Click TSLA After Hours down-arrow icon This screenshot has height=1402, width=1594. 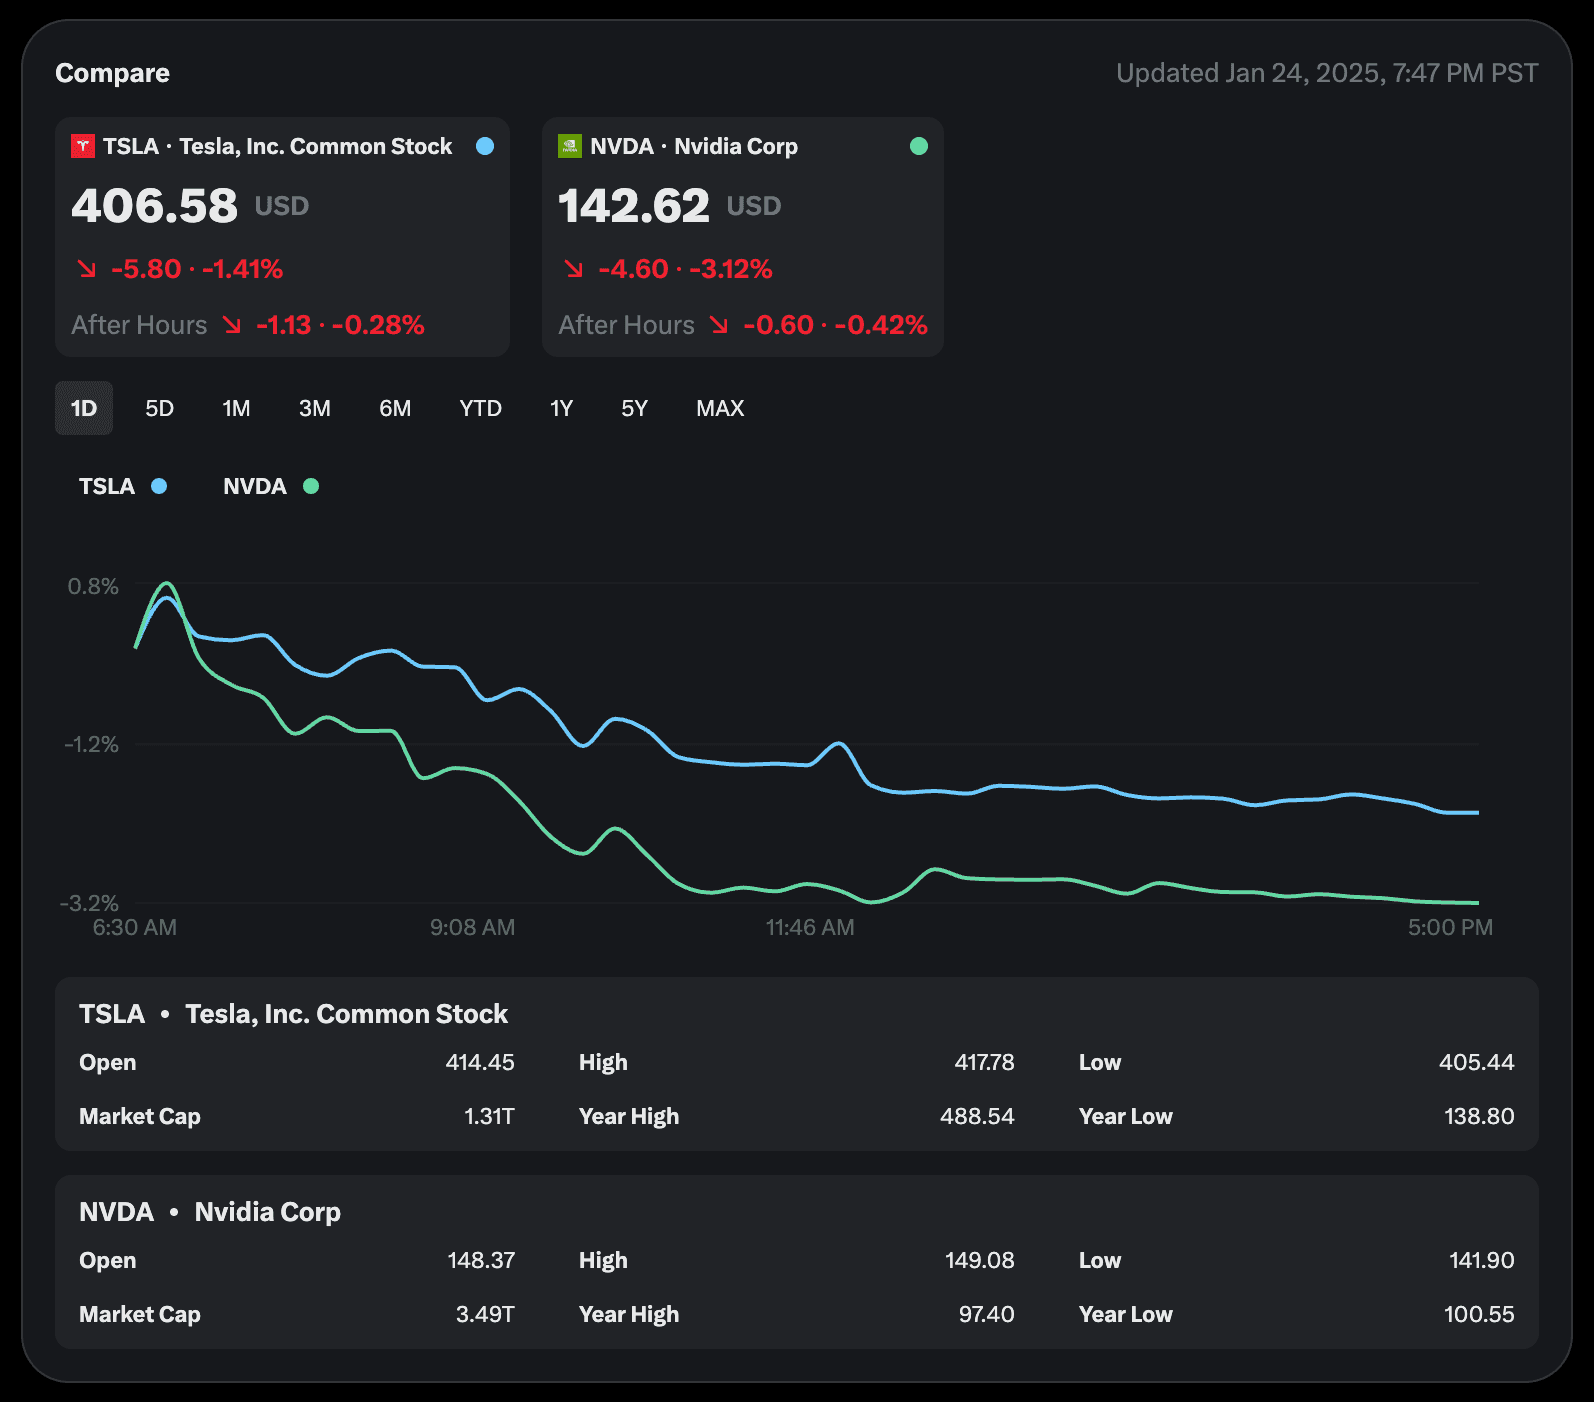click(x=232, y=325)
